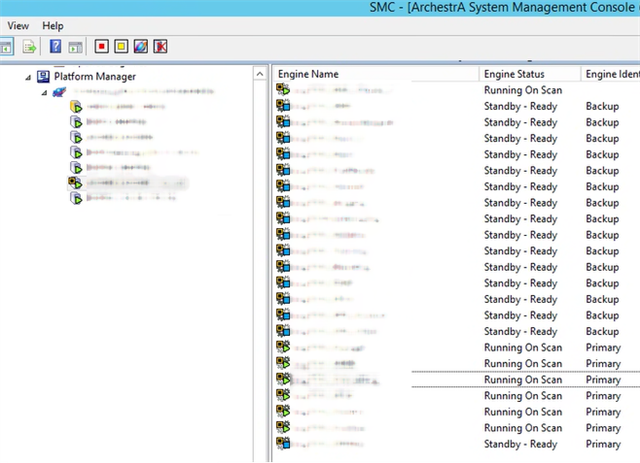Viewport: 640px width, 463px height.
Task: Click the galaxy icon under Platform Manager
Action: pos(59,92)
